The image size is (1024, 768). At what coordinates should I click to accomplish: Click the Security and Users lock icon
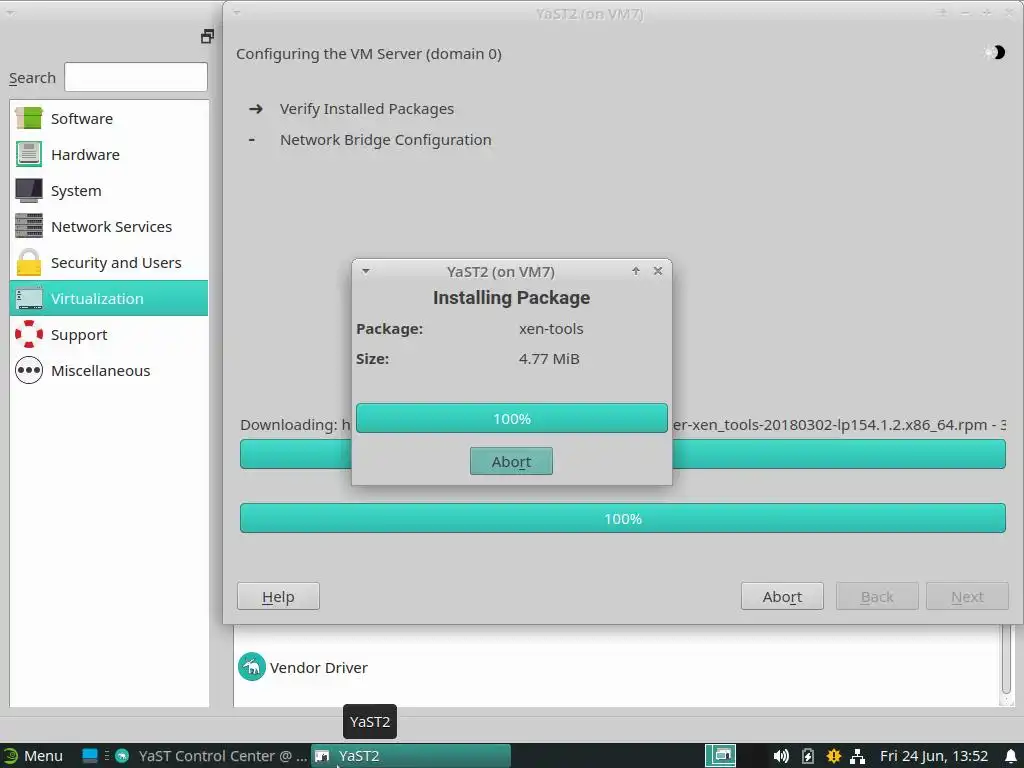point(29,262)
